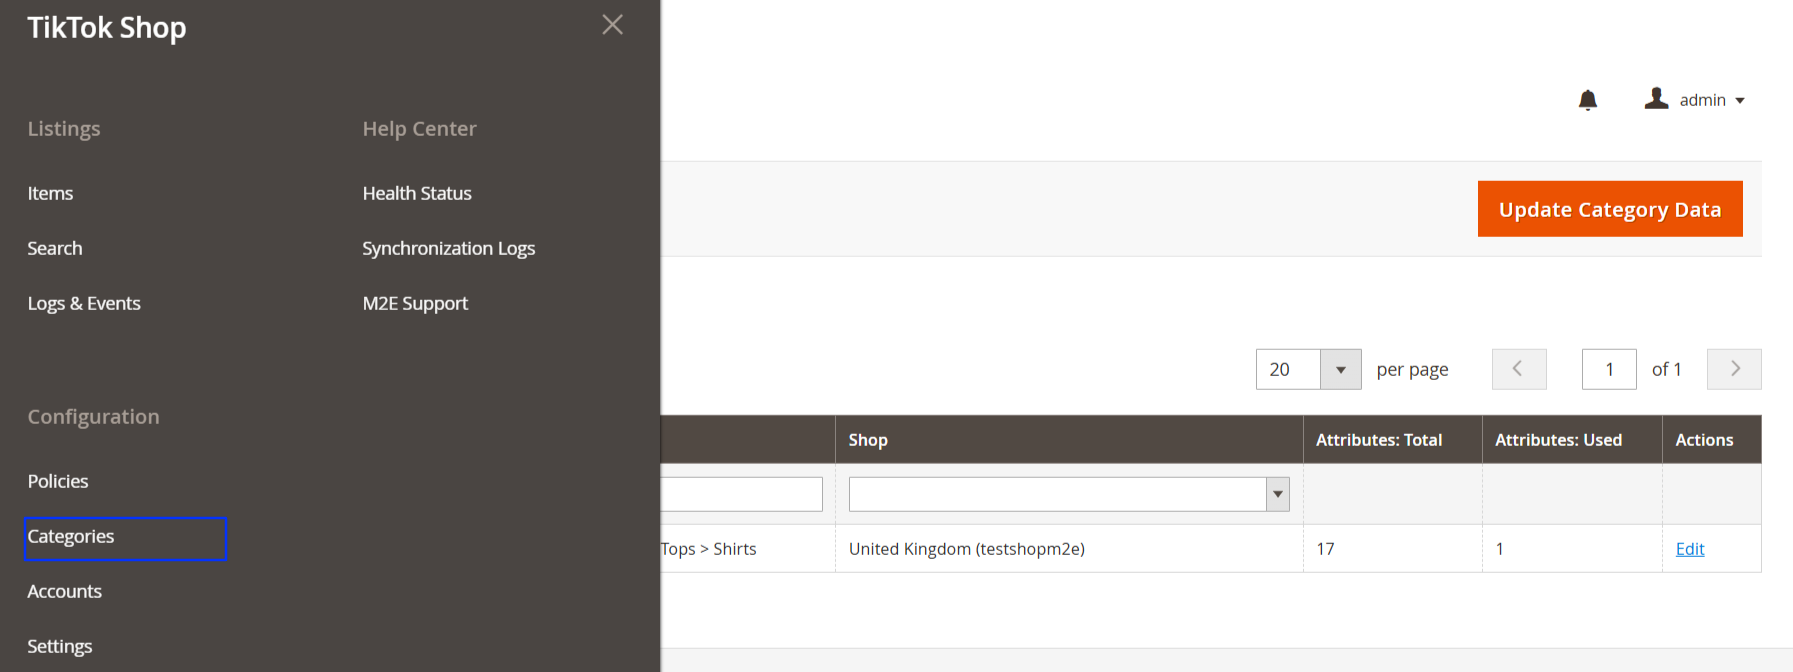The width and height of the screenshot is (1793, 672).
Task: Click the Configuration section heading
Action: [x=93, y=417]
